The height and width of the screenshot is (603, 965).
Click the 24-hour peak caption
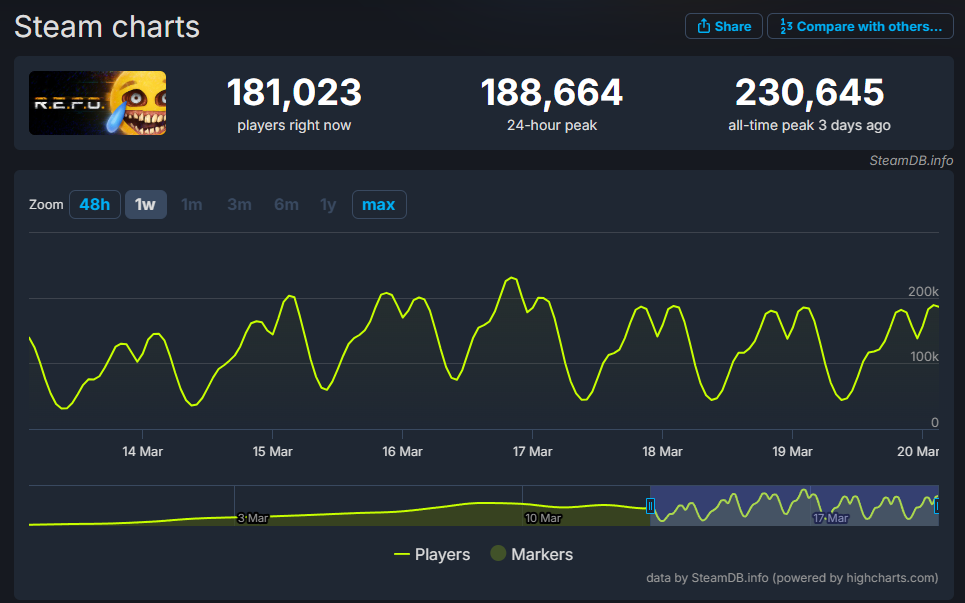pos(552,126)
